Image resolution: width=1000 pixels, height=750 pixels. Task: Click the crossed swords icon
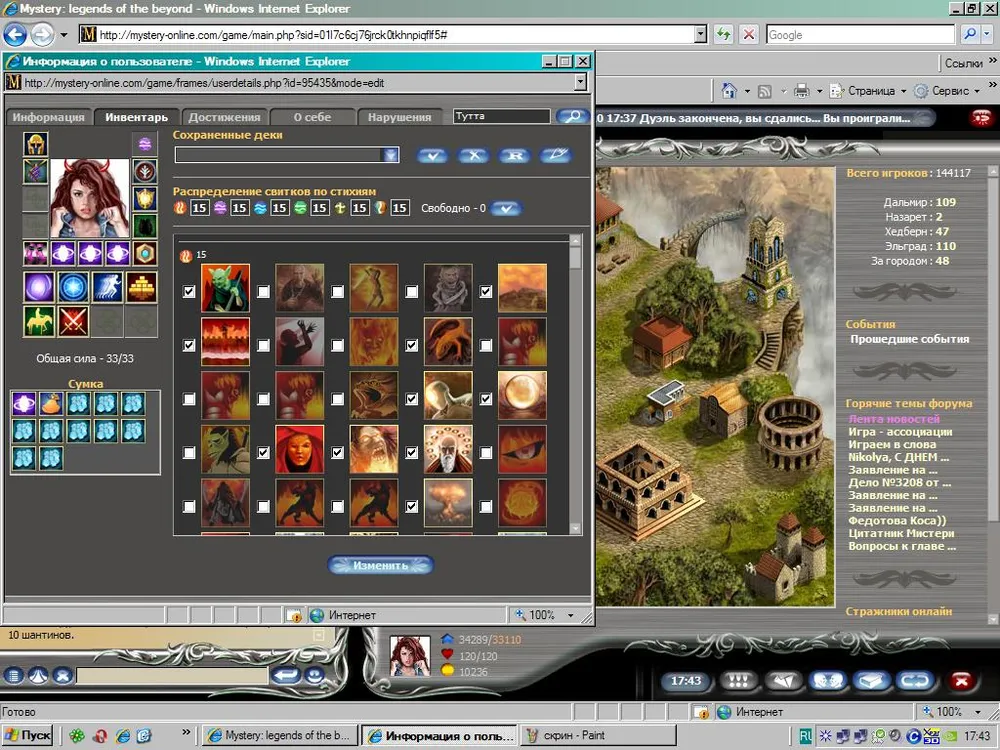point(73,321)
